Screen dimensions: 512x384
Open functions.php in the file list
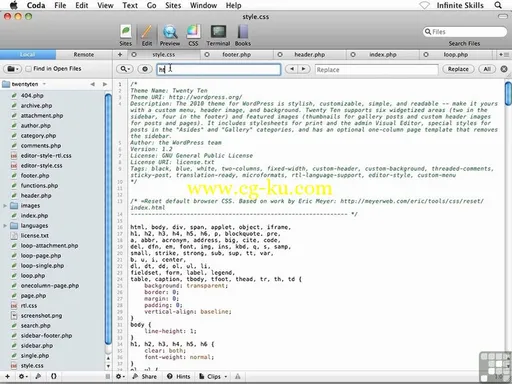[x=39, y=186]
